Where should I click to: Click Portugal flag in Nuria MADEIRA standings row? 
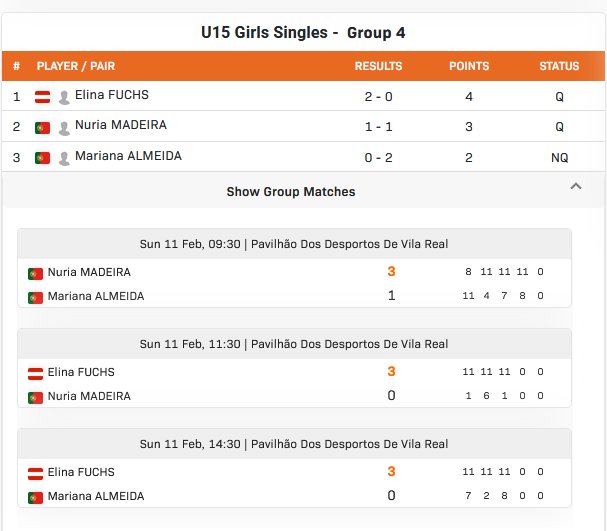click(42, 128)
